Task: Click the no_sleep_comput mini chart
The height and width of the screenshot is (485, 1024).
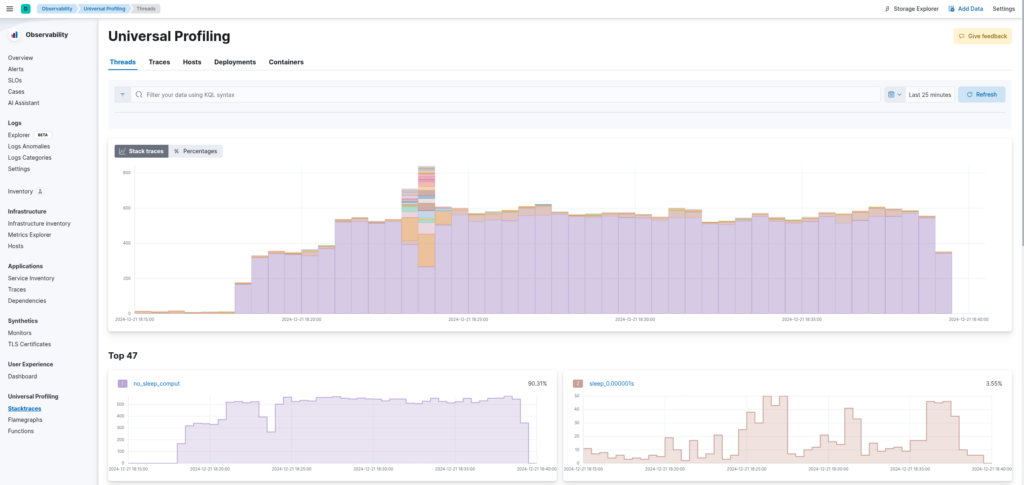Action: (331, 430)
